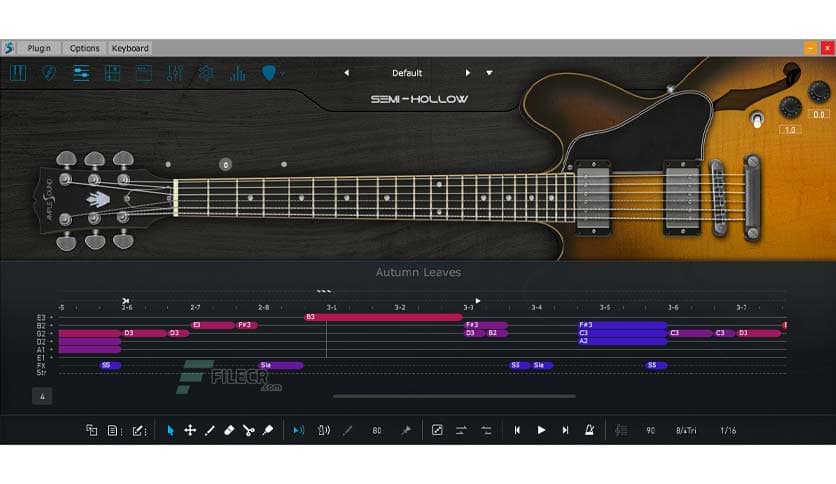This screenshot has width=836, height=484.
Task: Open the Keyboard menu
Action: (130, 48)
